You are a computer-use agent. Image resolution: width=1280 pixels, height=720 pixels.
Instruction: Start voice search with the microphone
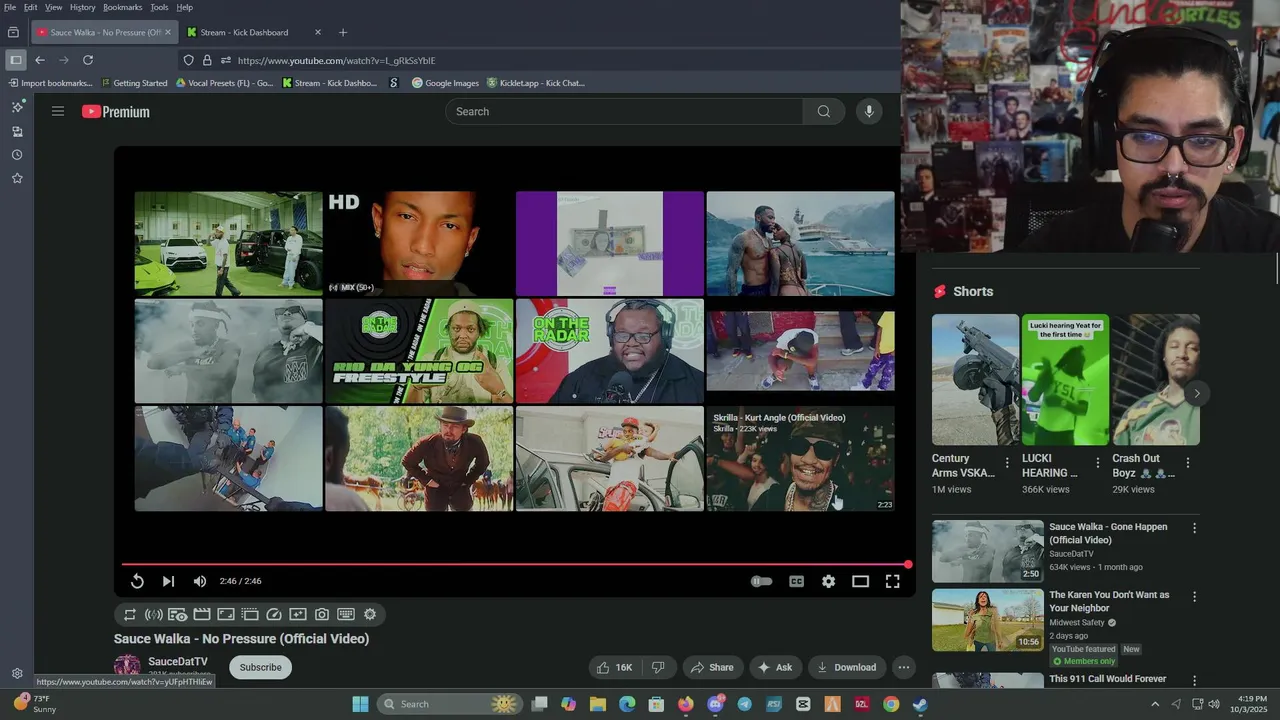(x=869, y=112)
